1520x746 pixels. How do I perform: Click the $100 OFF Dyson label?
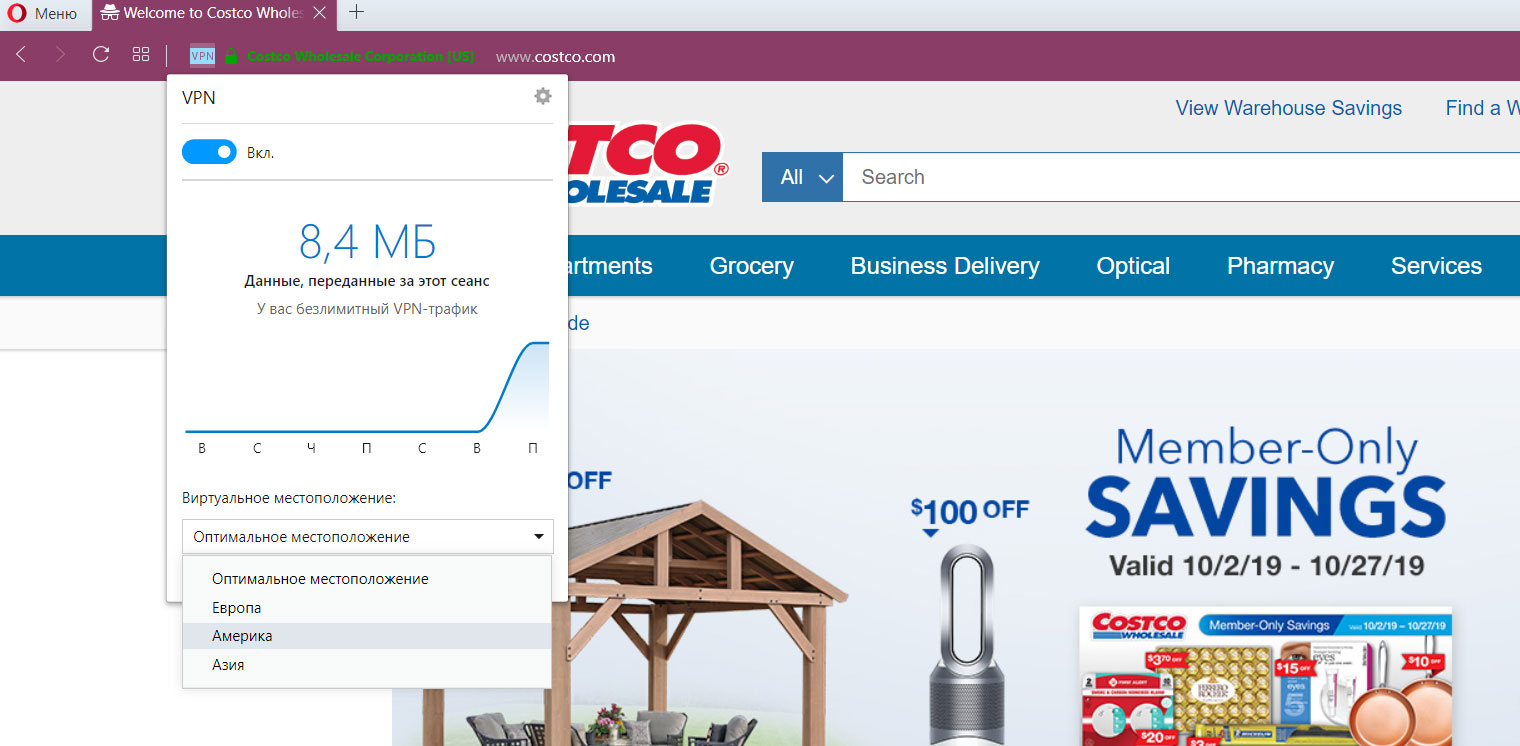(969, 512)
